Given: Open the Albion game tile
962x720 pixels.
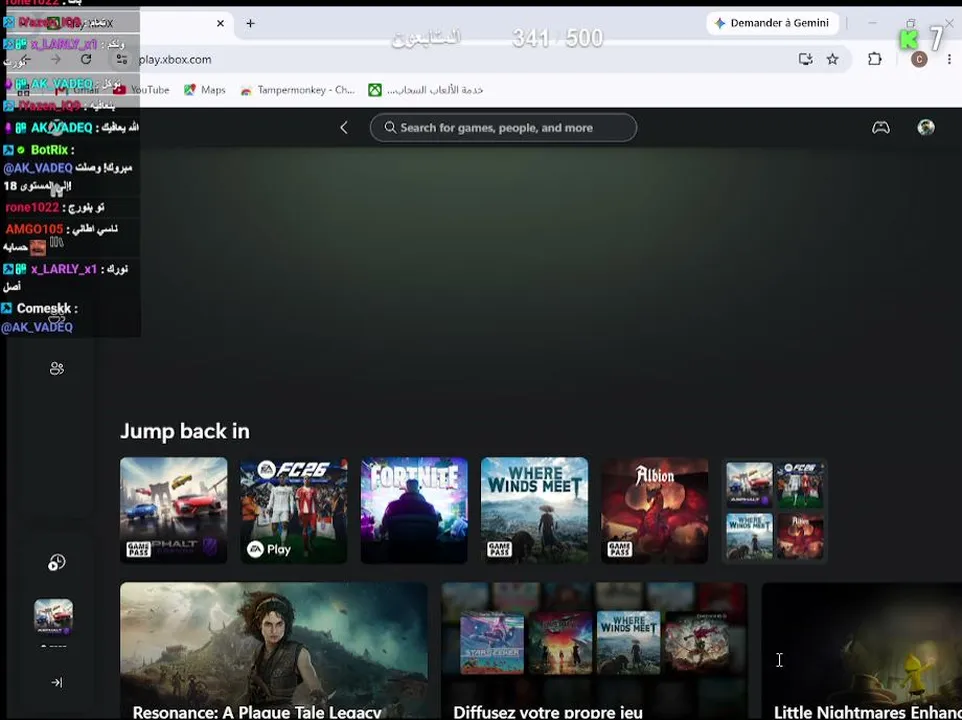Looking at the screenshot, I should (655, 510).
